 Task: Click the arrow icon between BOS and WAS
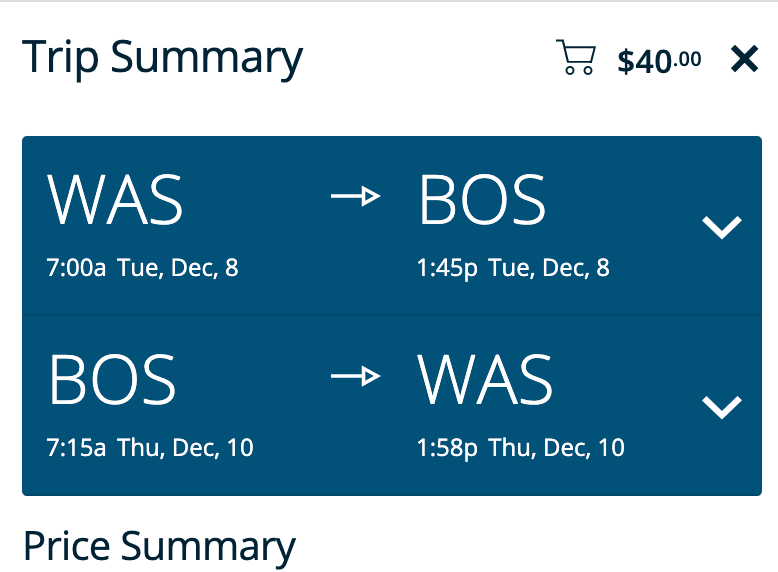point(355,377)
